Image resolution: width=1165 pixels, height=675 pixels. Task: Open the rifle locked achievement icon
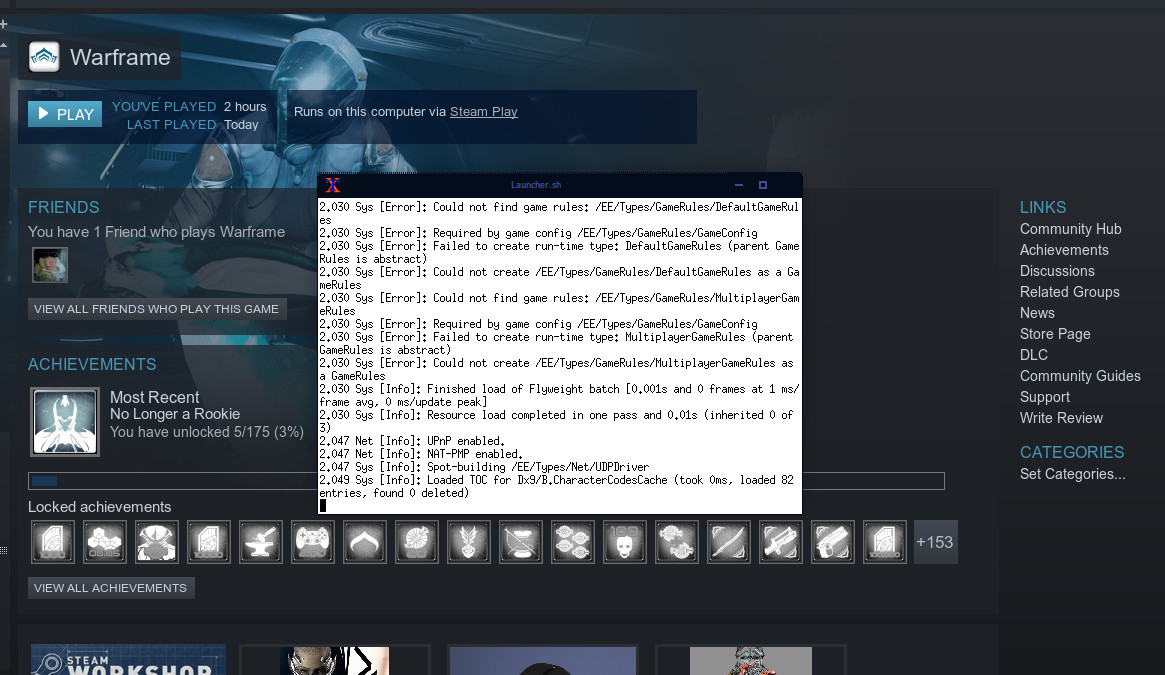click(781, 542)
